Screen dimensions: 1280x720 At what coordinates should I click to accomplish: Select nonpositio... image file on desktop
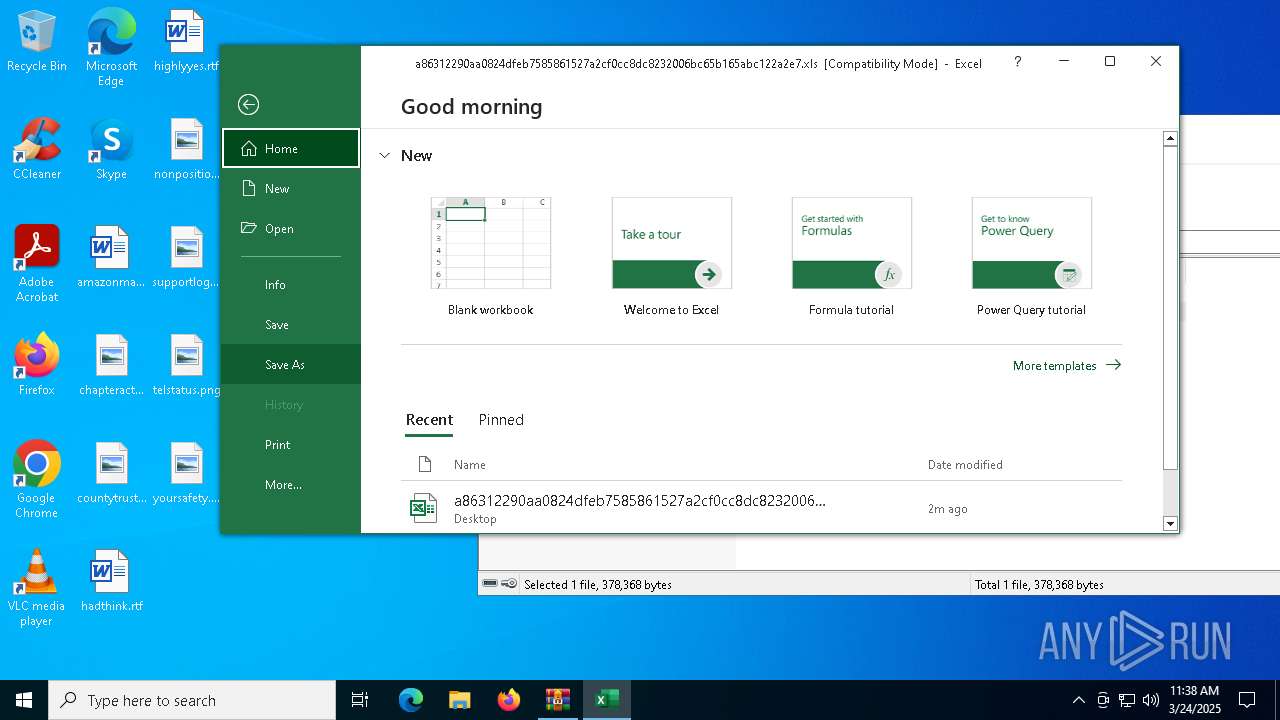[186, 149]
